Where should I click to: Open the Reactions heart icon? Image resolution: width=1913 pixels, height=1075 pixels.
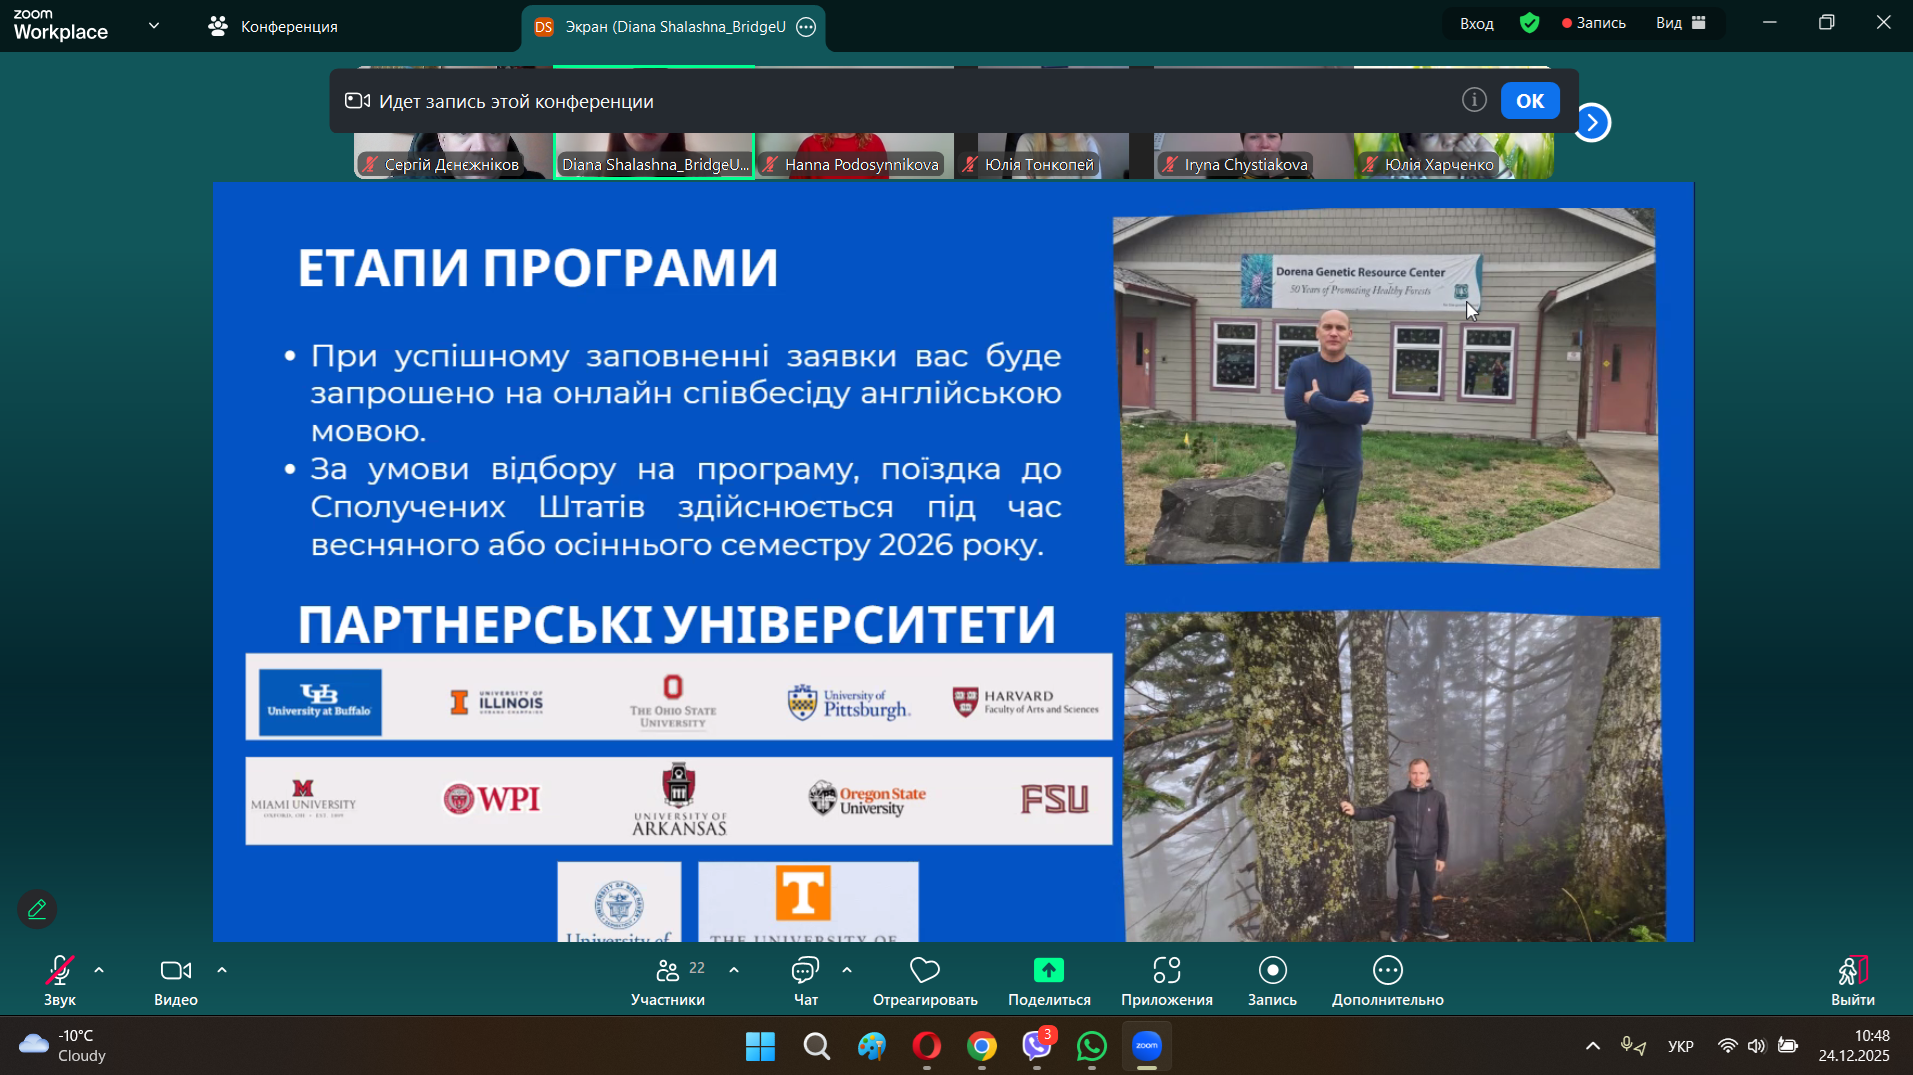[924, 971]
